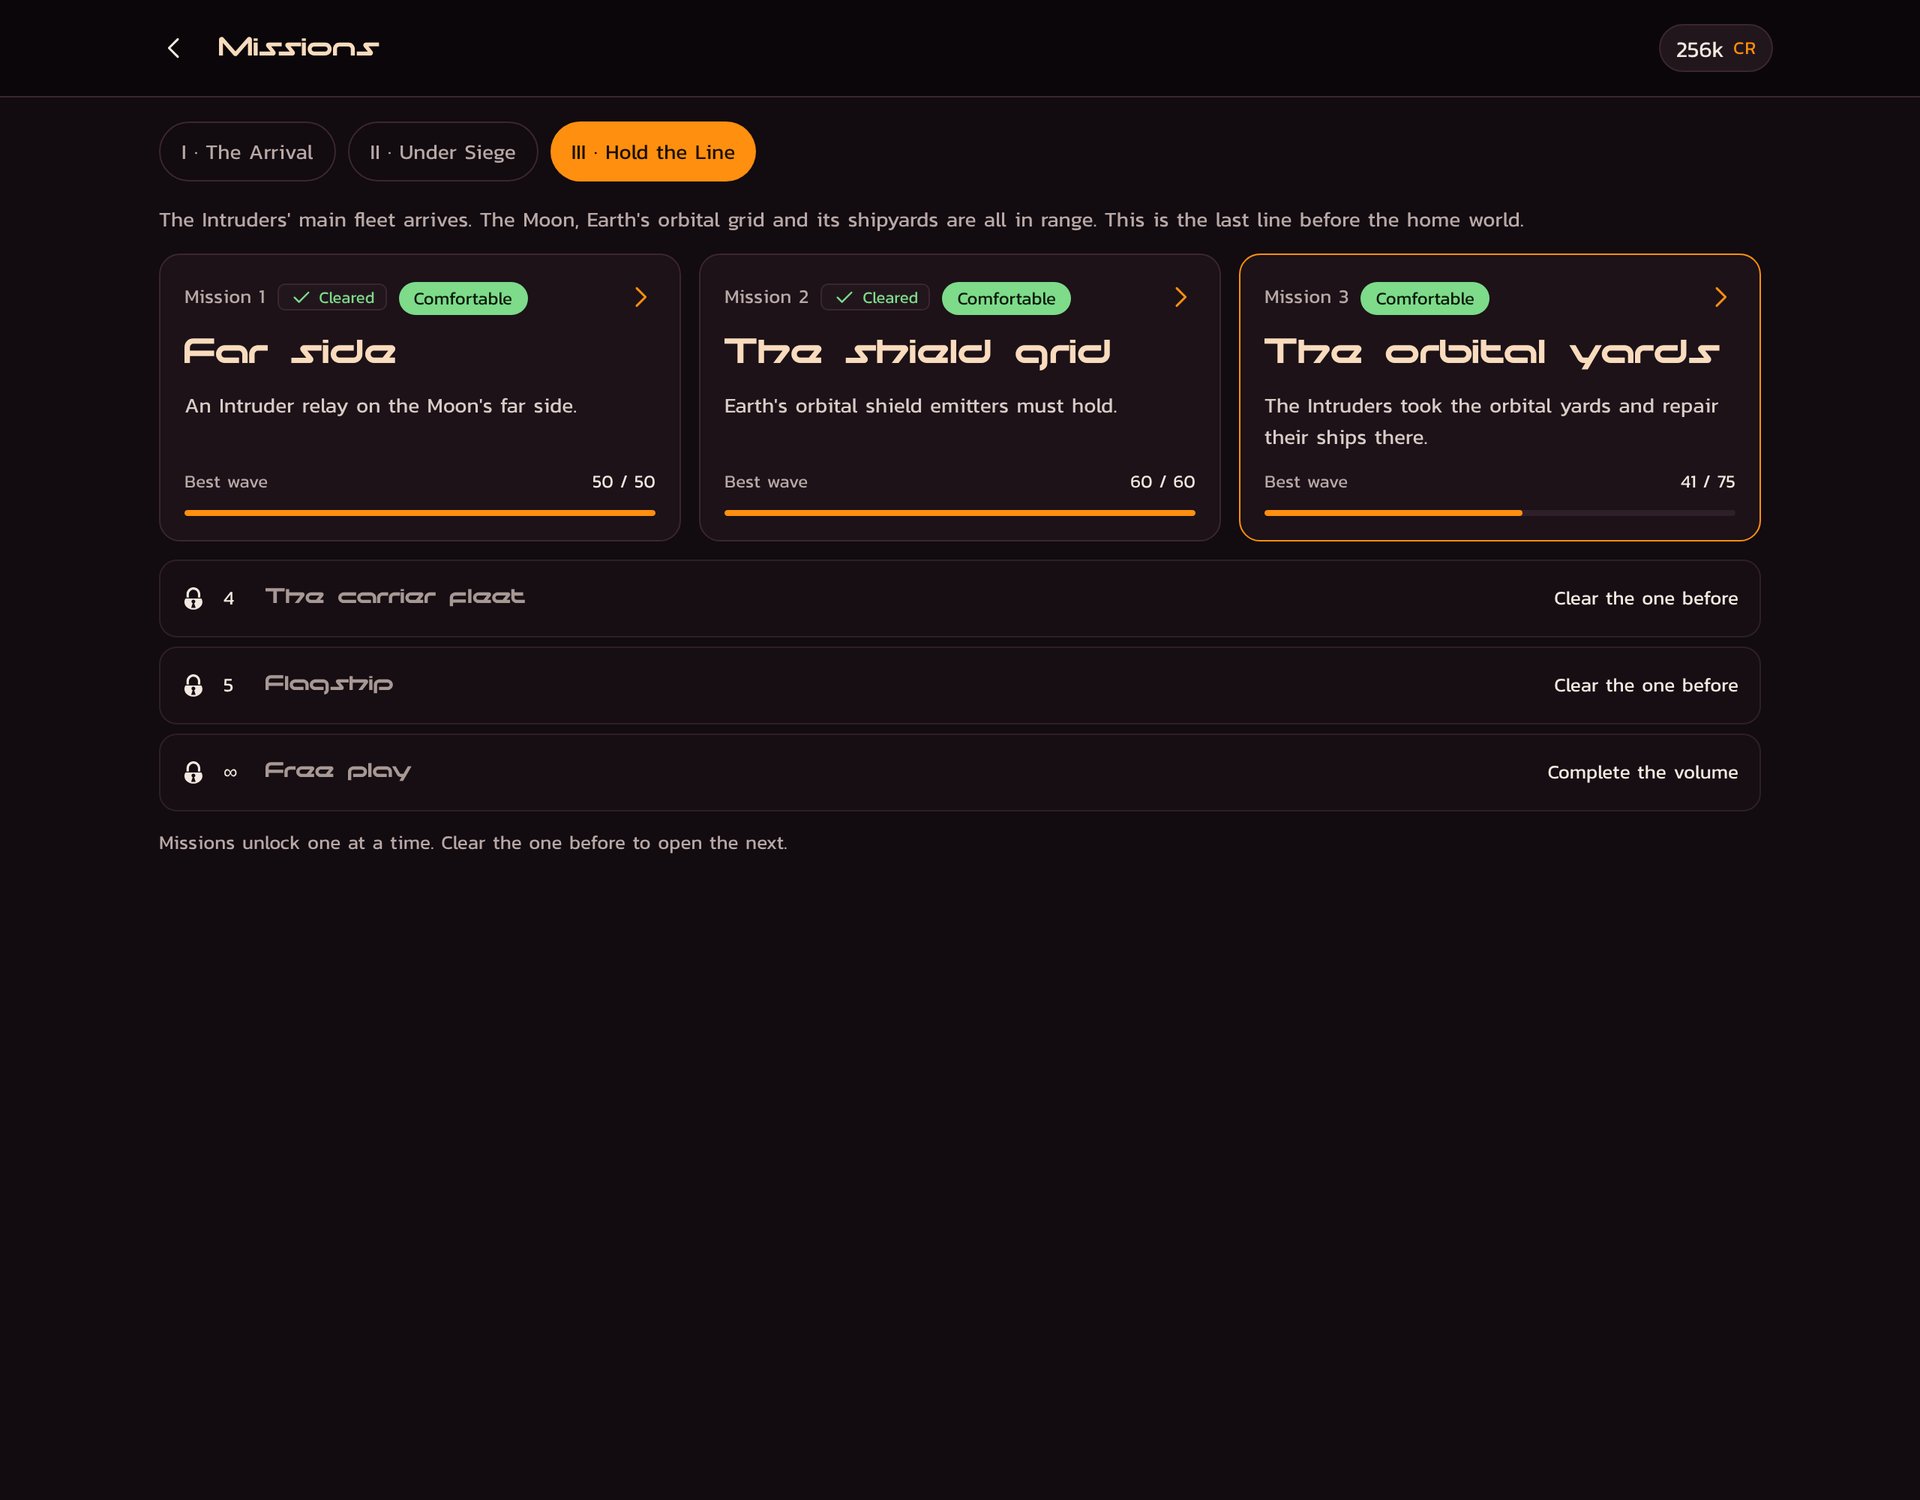Click Comfortable difficulty badge on Mission 3

1424,298
